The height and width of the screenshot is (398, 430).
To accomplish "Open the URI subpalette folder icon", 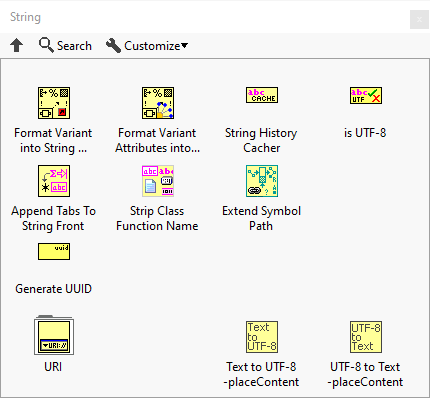I will point(54,335).
